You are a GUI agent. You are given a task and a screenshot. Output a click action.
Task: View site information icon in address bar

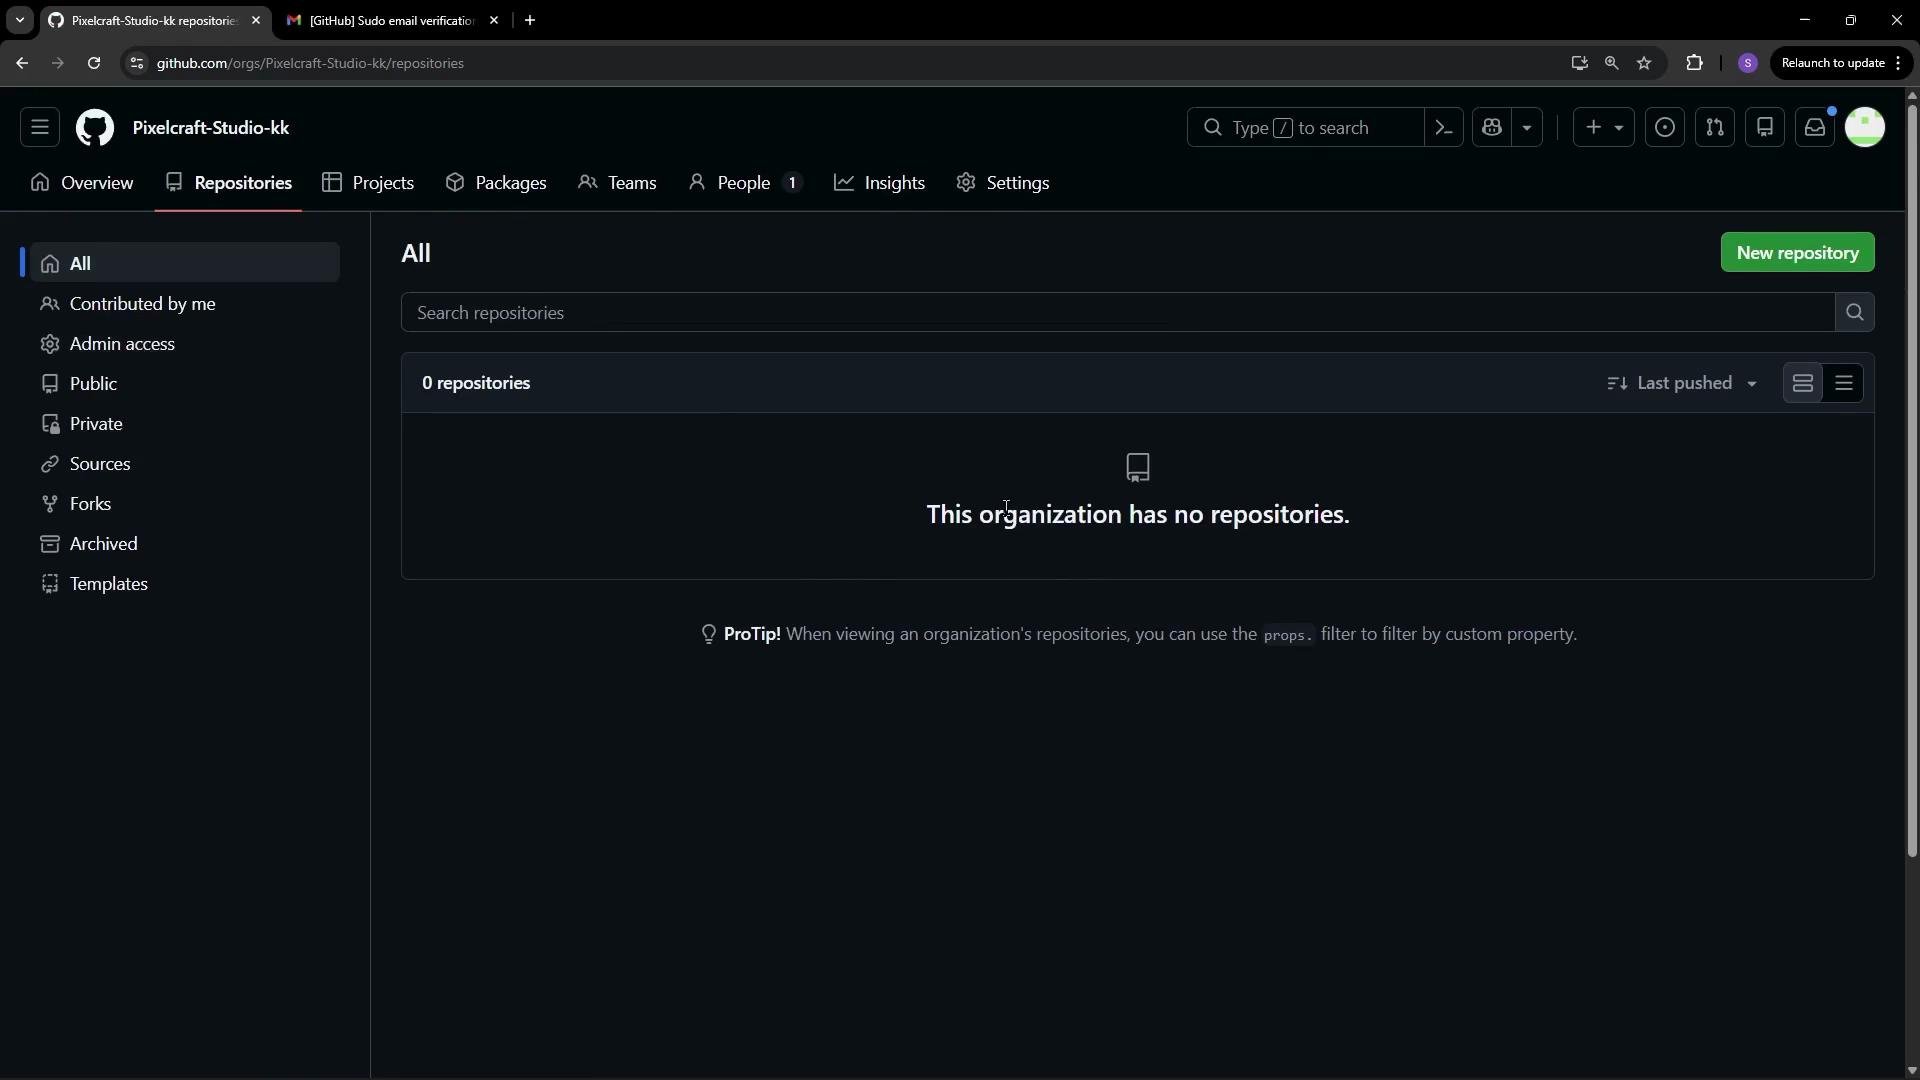(x=137, y=63)
